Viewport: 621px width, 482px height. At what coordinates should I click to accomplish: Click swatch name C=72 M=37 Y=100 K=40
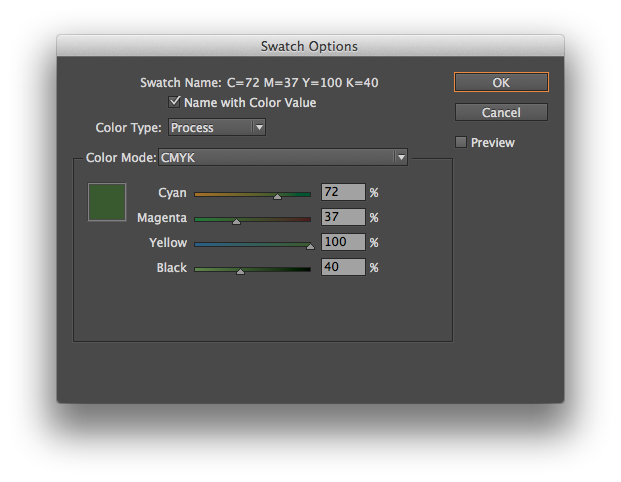pyautogui.click(x=303, y=82)
